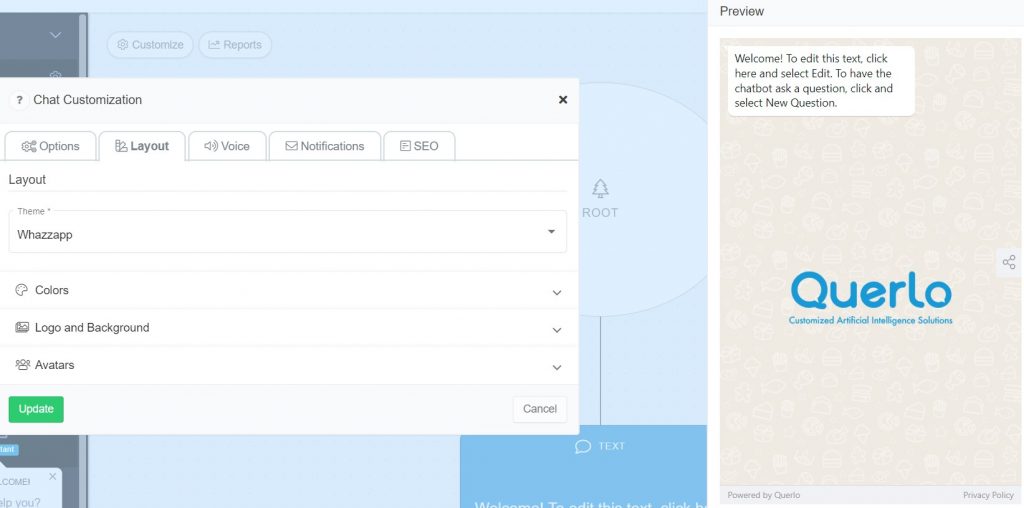Screen dimensions: 1024x508
Task: Click the Layout section heading text
Action: [27, 180]
